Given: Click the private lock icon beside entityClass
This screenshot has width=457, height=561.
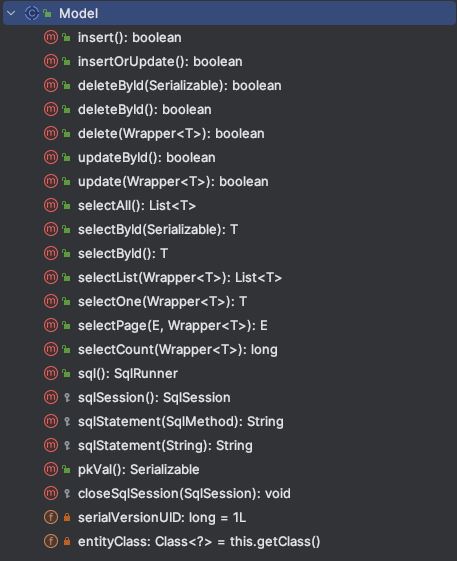Looking at the screenshot, I should 67,541.
